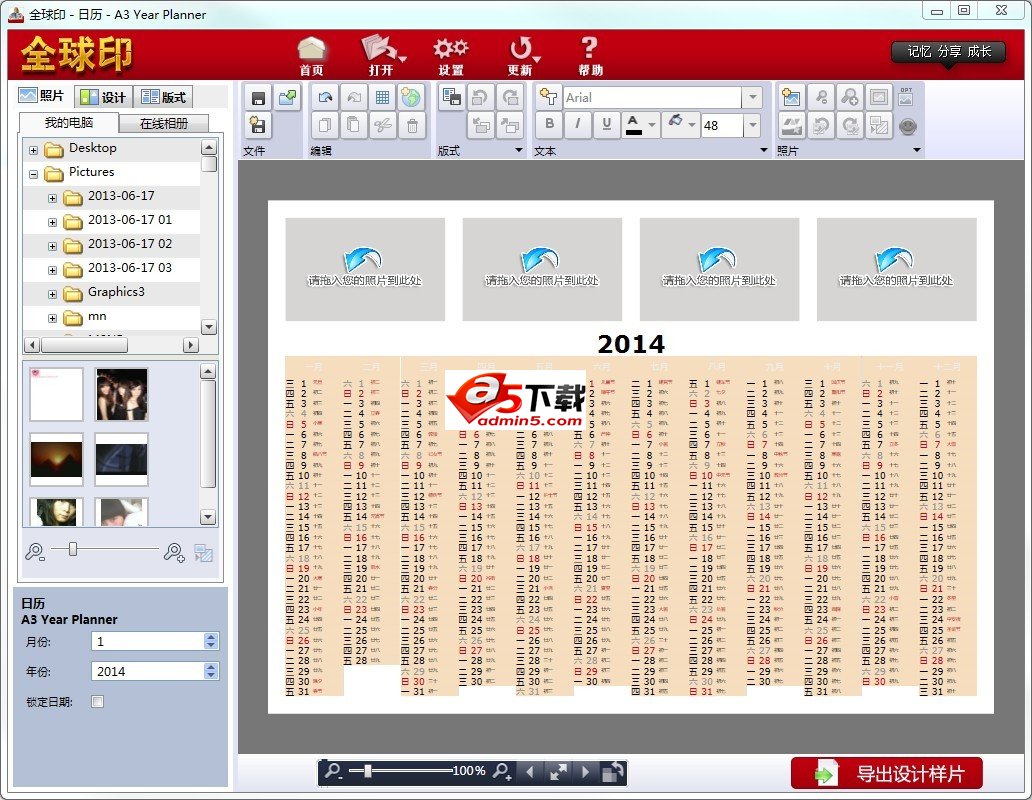The width and height of the screenshot is (1032, 800).
Task: Click the delete trash can icon
Action: 412,126
